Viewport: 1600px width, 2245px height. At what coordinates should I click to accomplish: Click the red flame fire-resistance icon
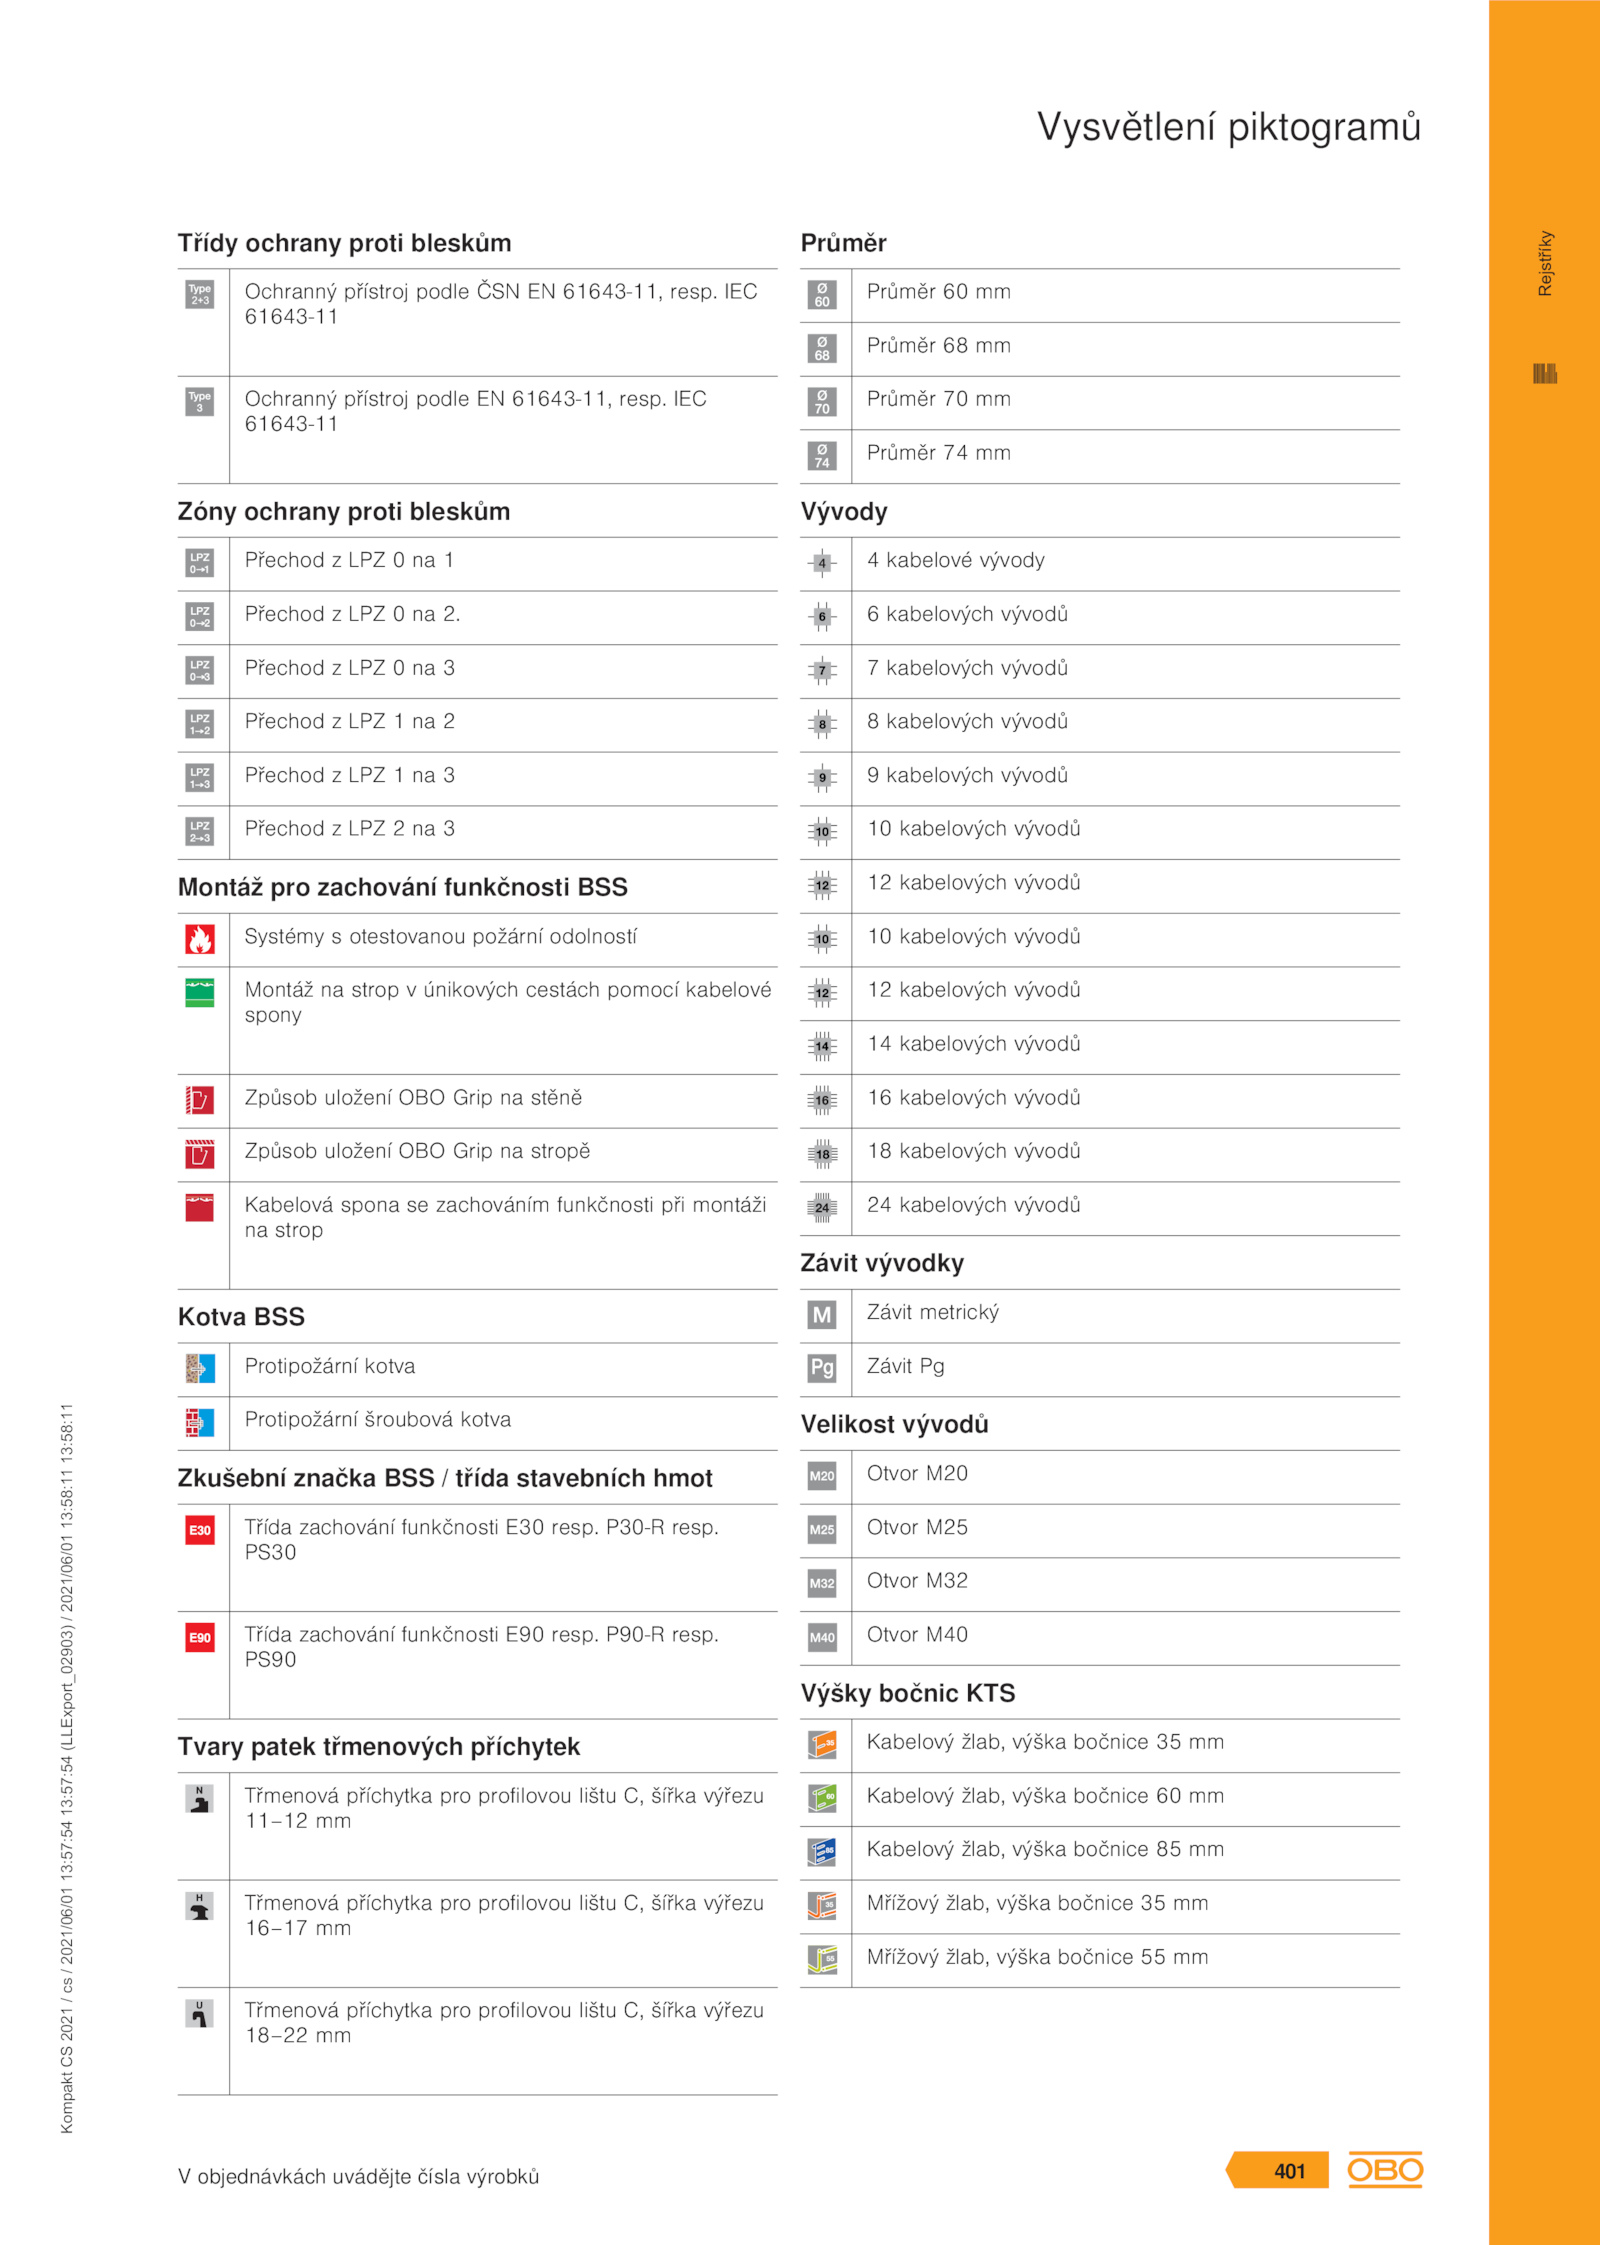coord(200,939)
